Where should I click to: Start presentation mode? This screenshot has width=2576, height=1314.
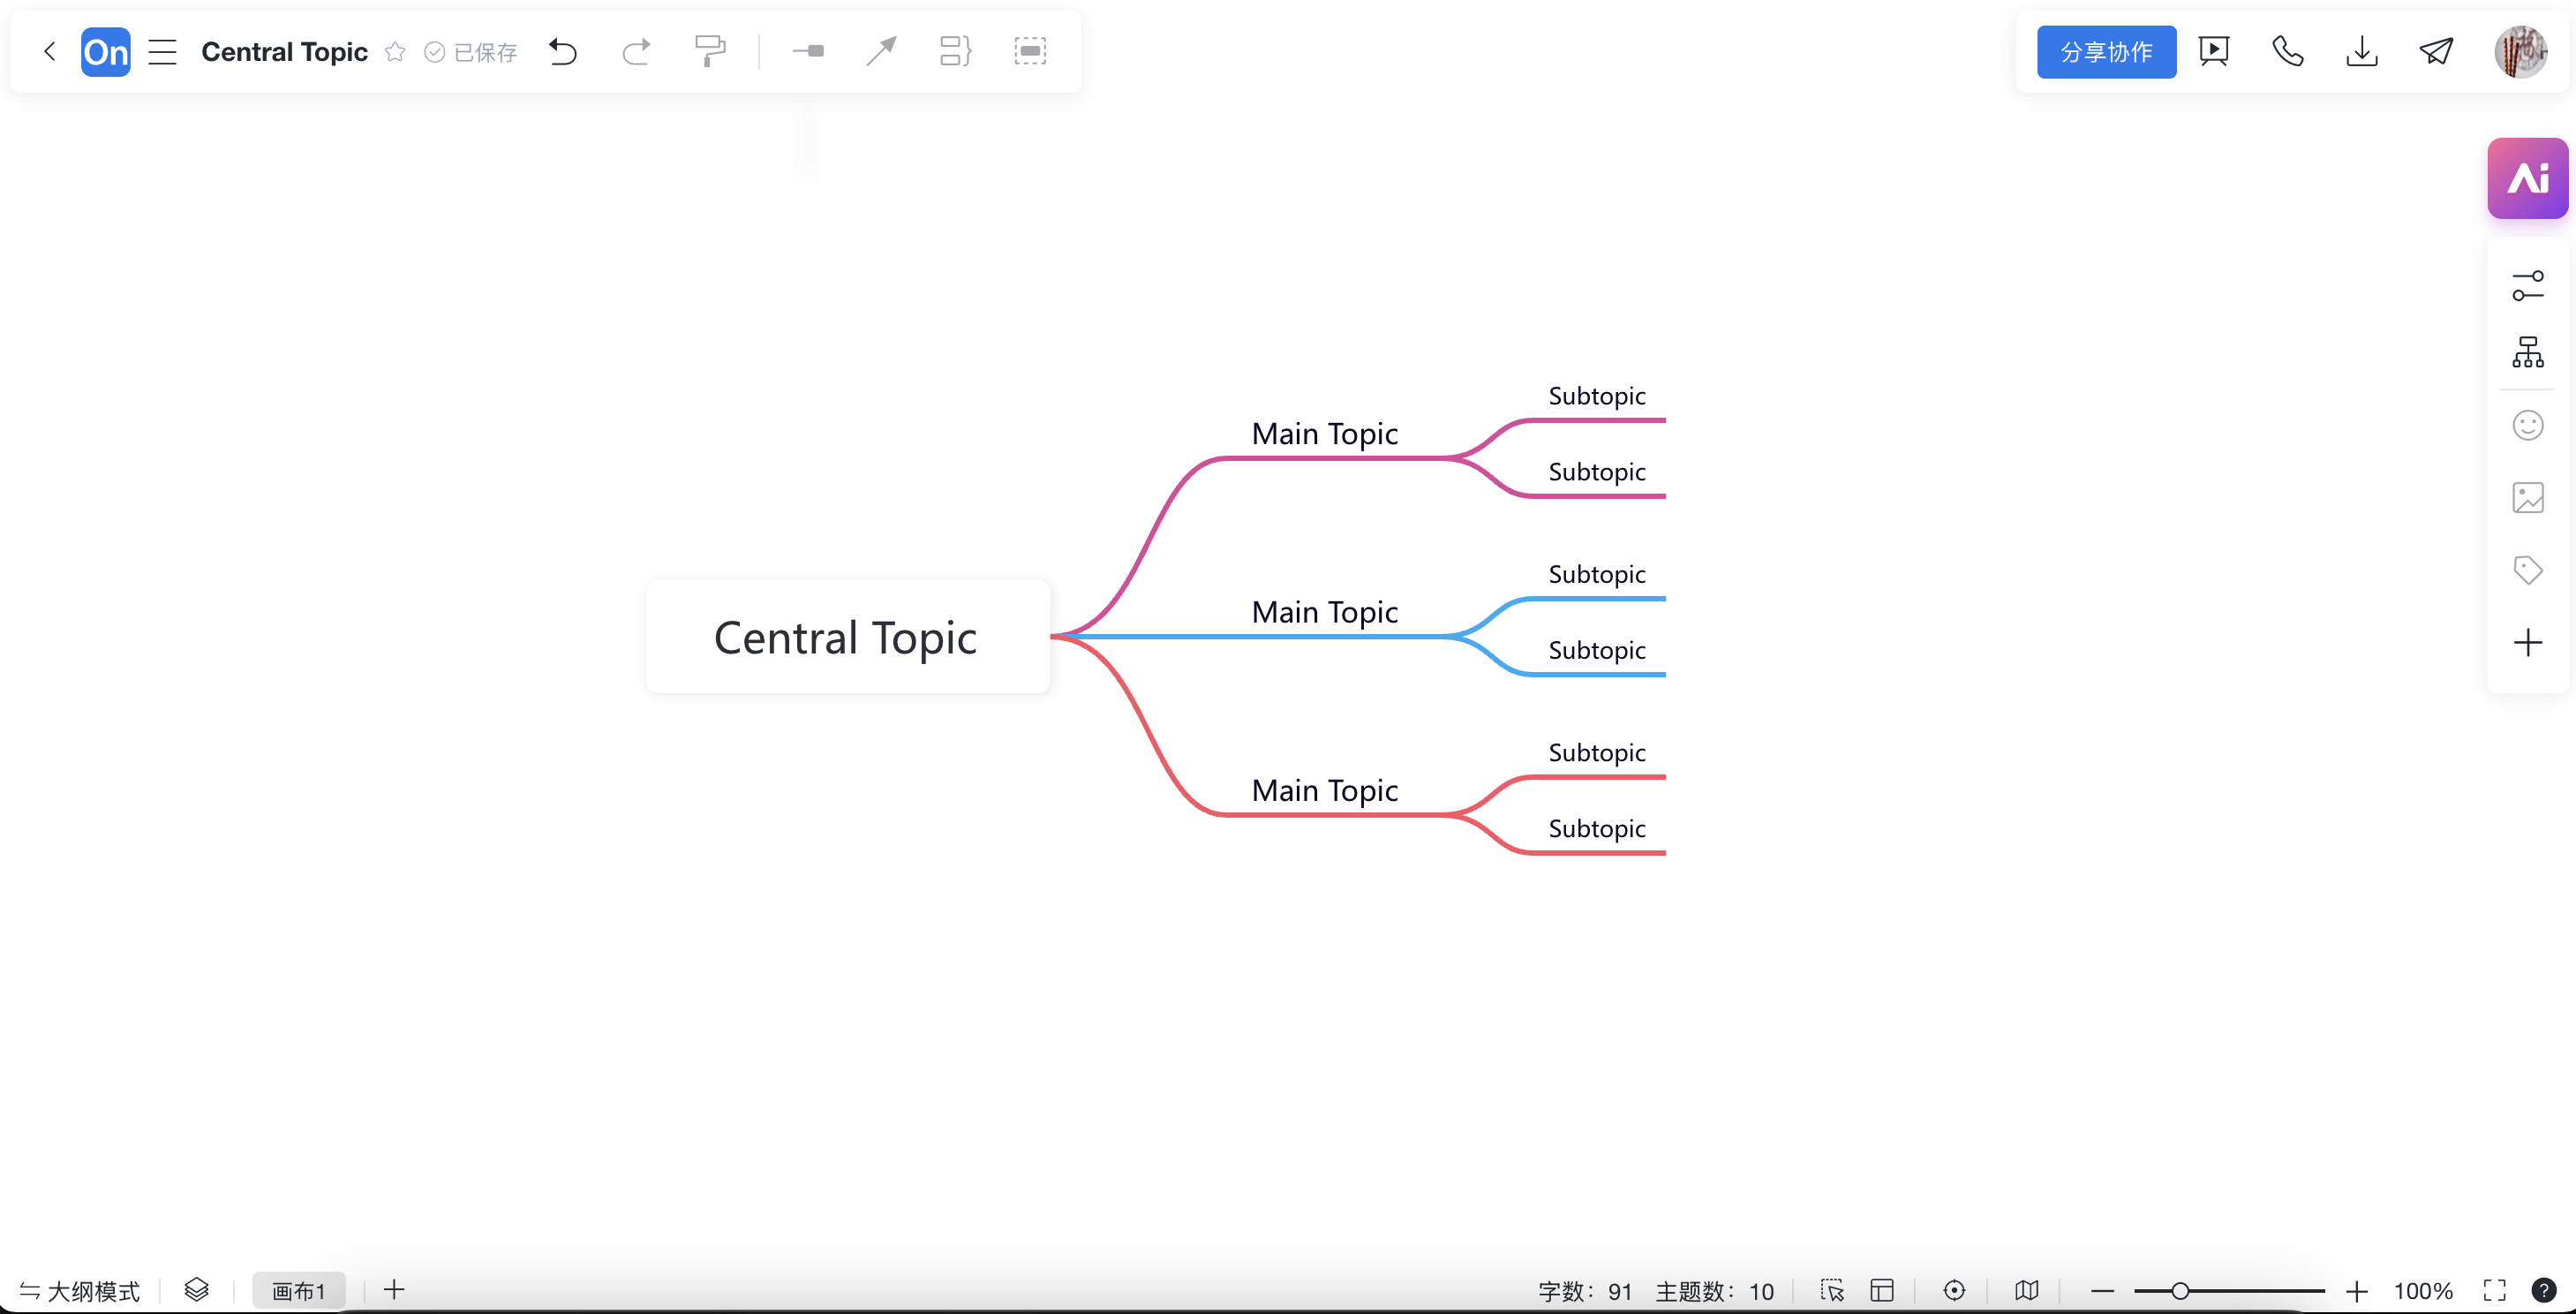point(2214,51)
